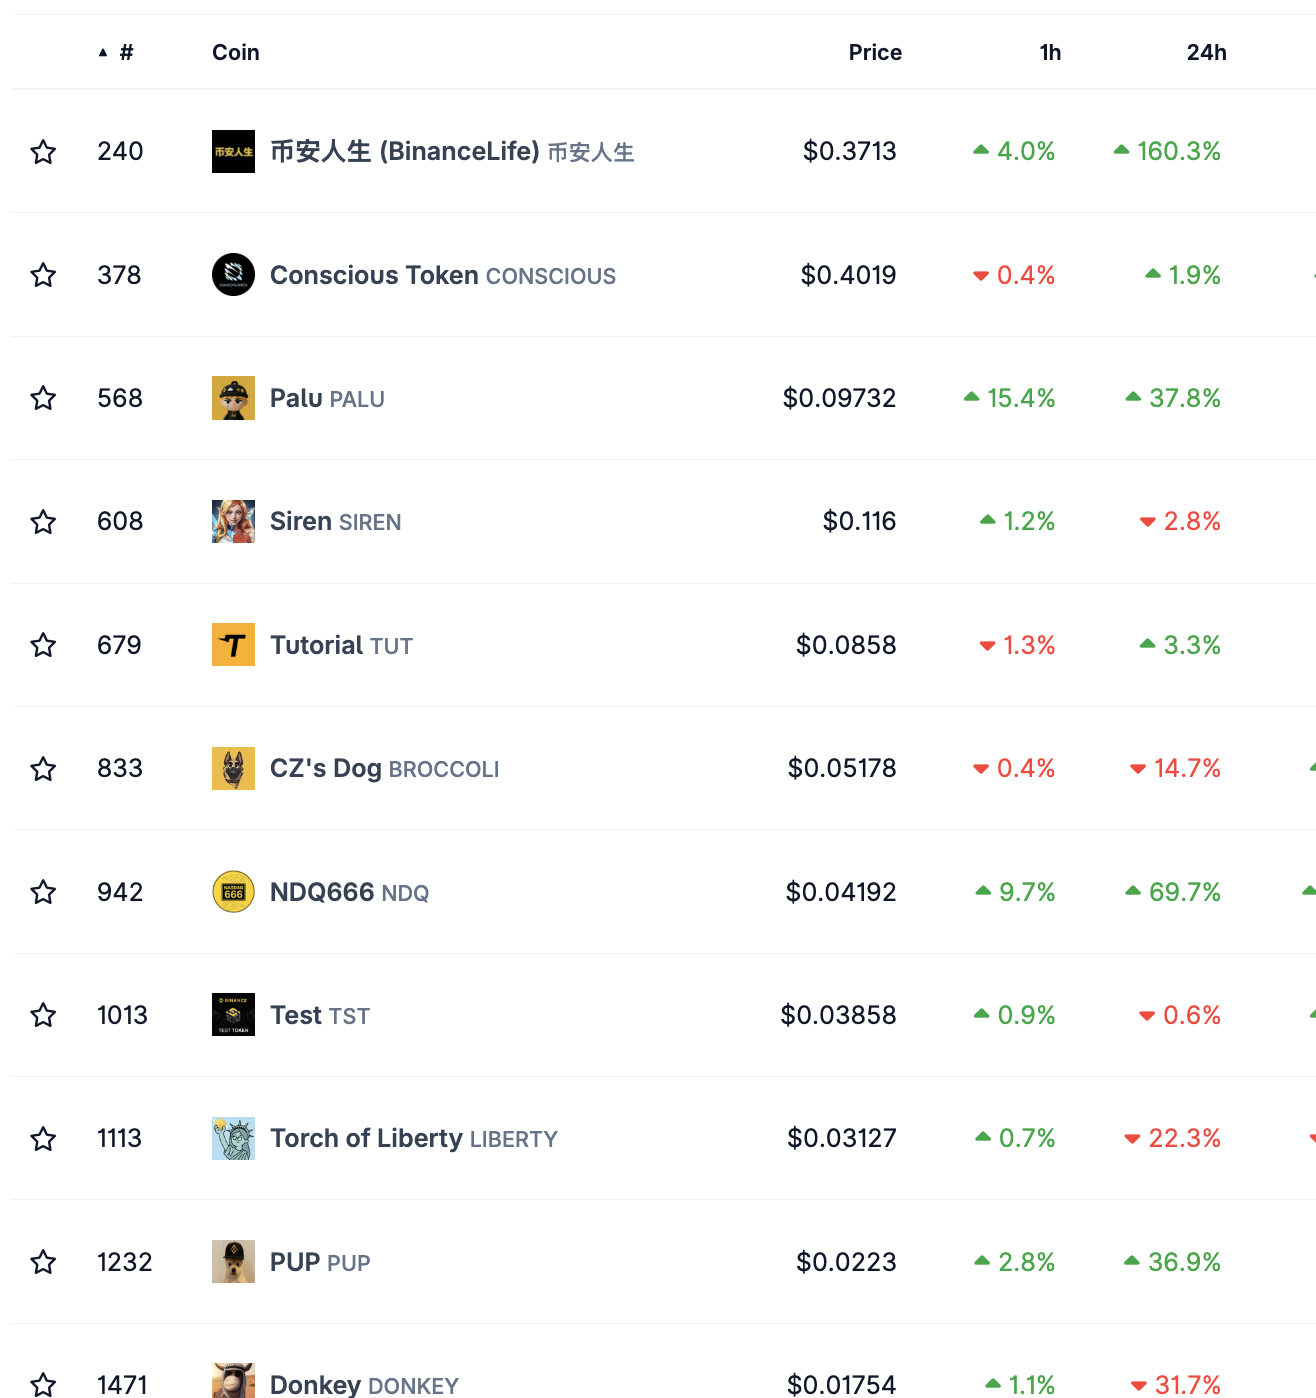
Task: Sort by rank number column
Action: [125, 52]
